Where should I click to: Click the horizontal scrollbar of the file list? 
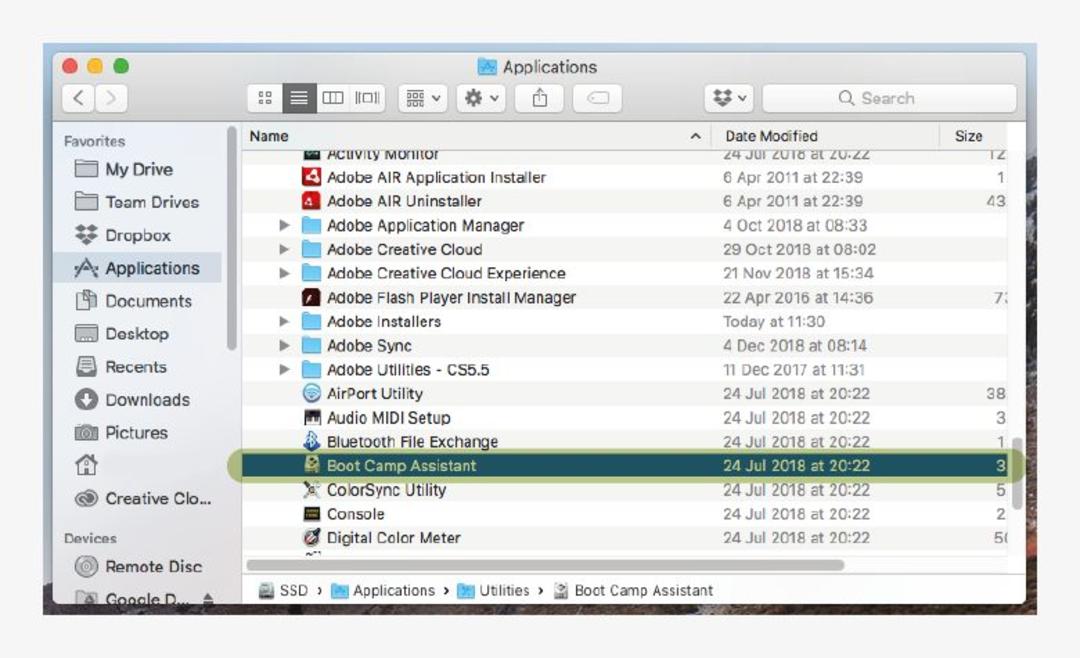tap(546, 565)
